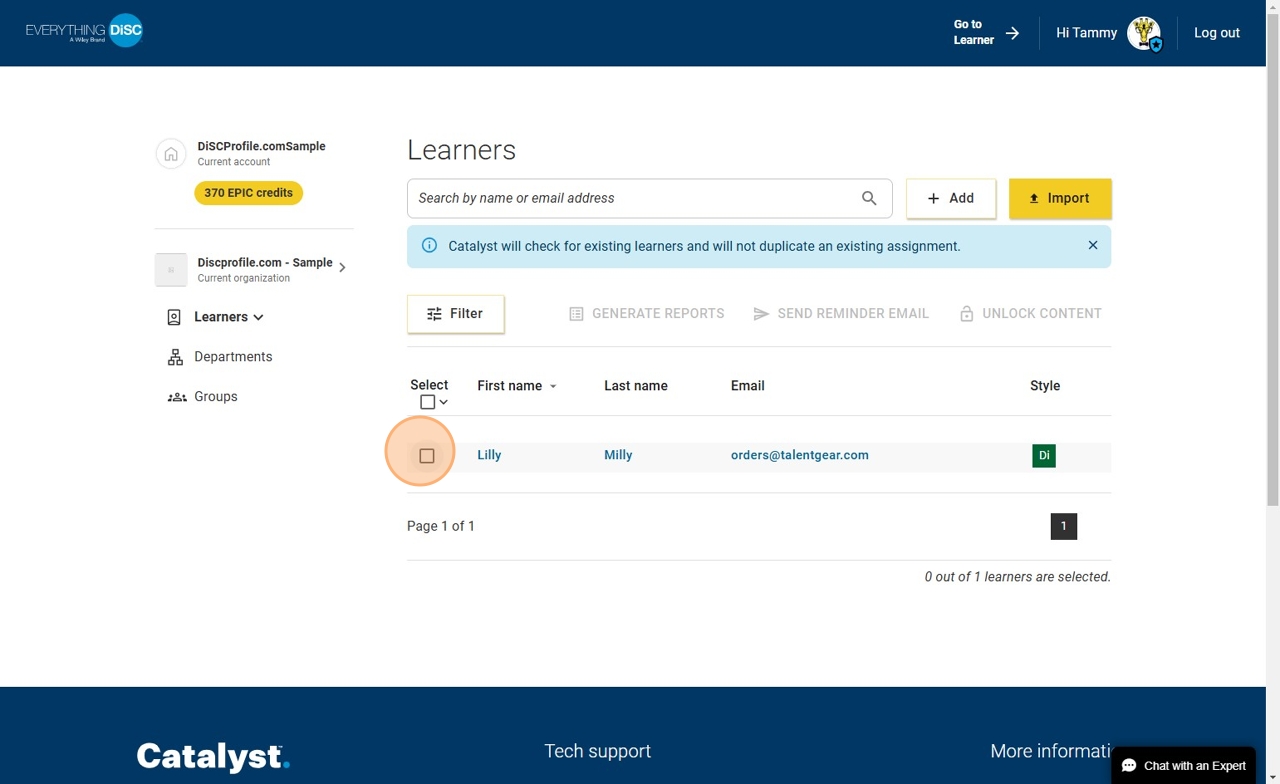Open the Departments section
The height and width of the screenshot is (784, 1280).
[233, 357]
